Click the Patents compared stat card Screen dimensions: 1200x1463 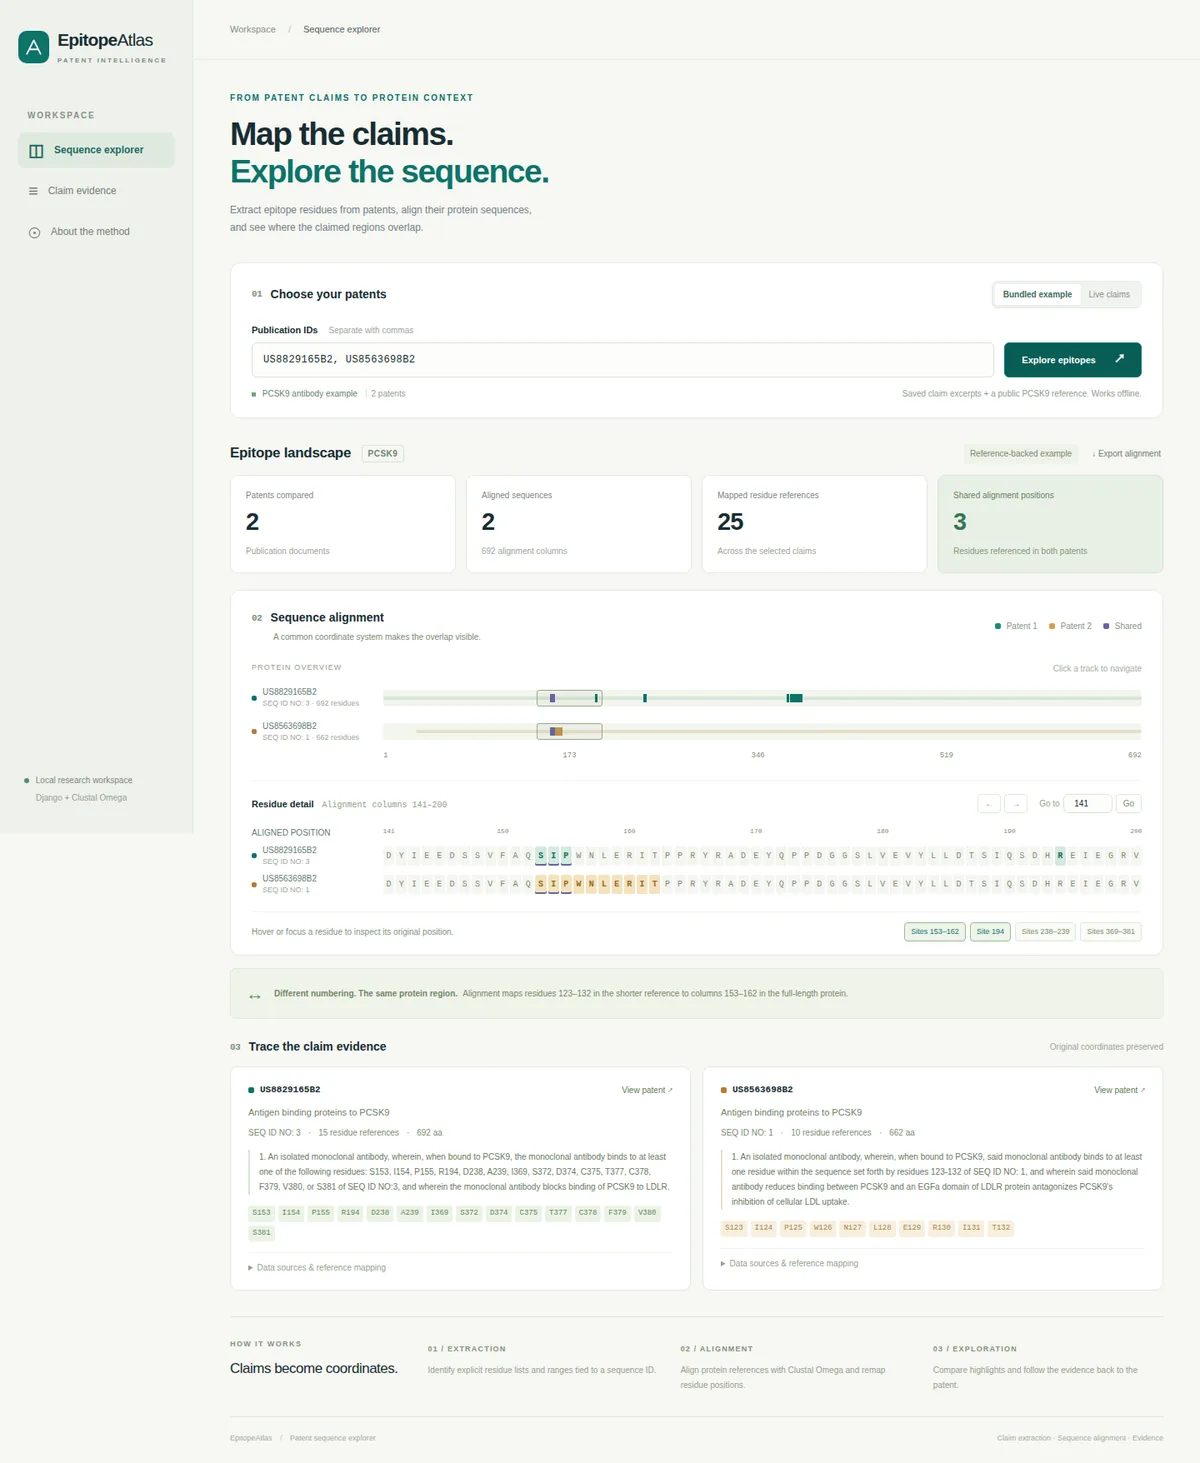(343, 524)
